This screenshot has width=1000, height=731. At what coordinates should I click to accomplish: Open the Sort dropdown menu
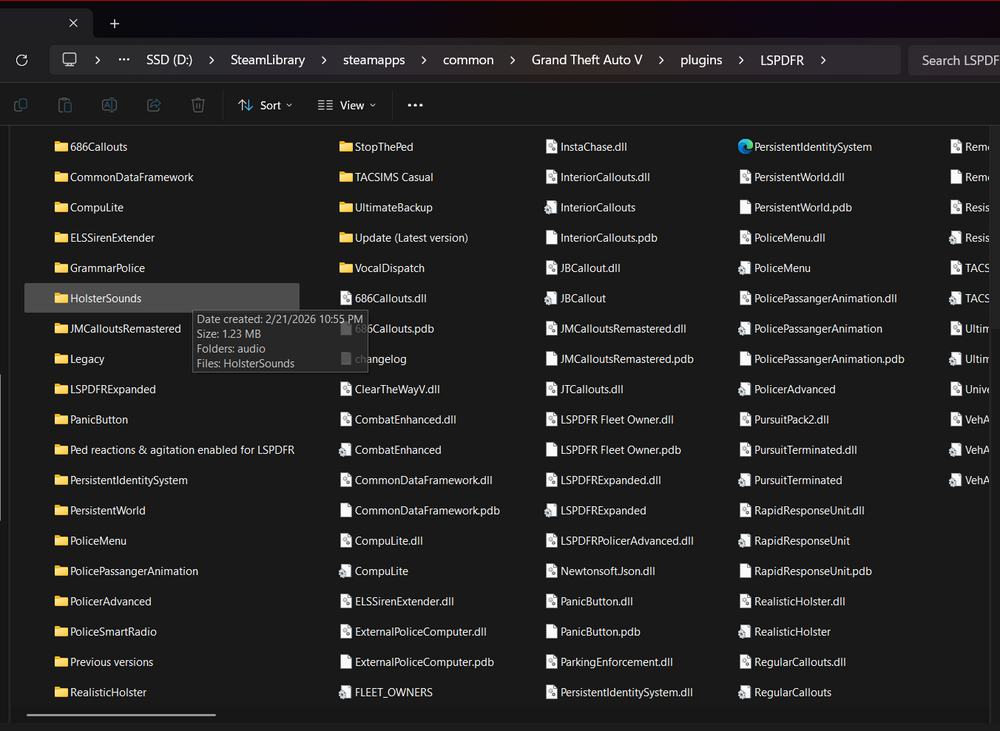[x=265, y=105]
